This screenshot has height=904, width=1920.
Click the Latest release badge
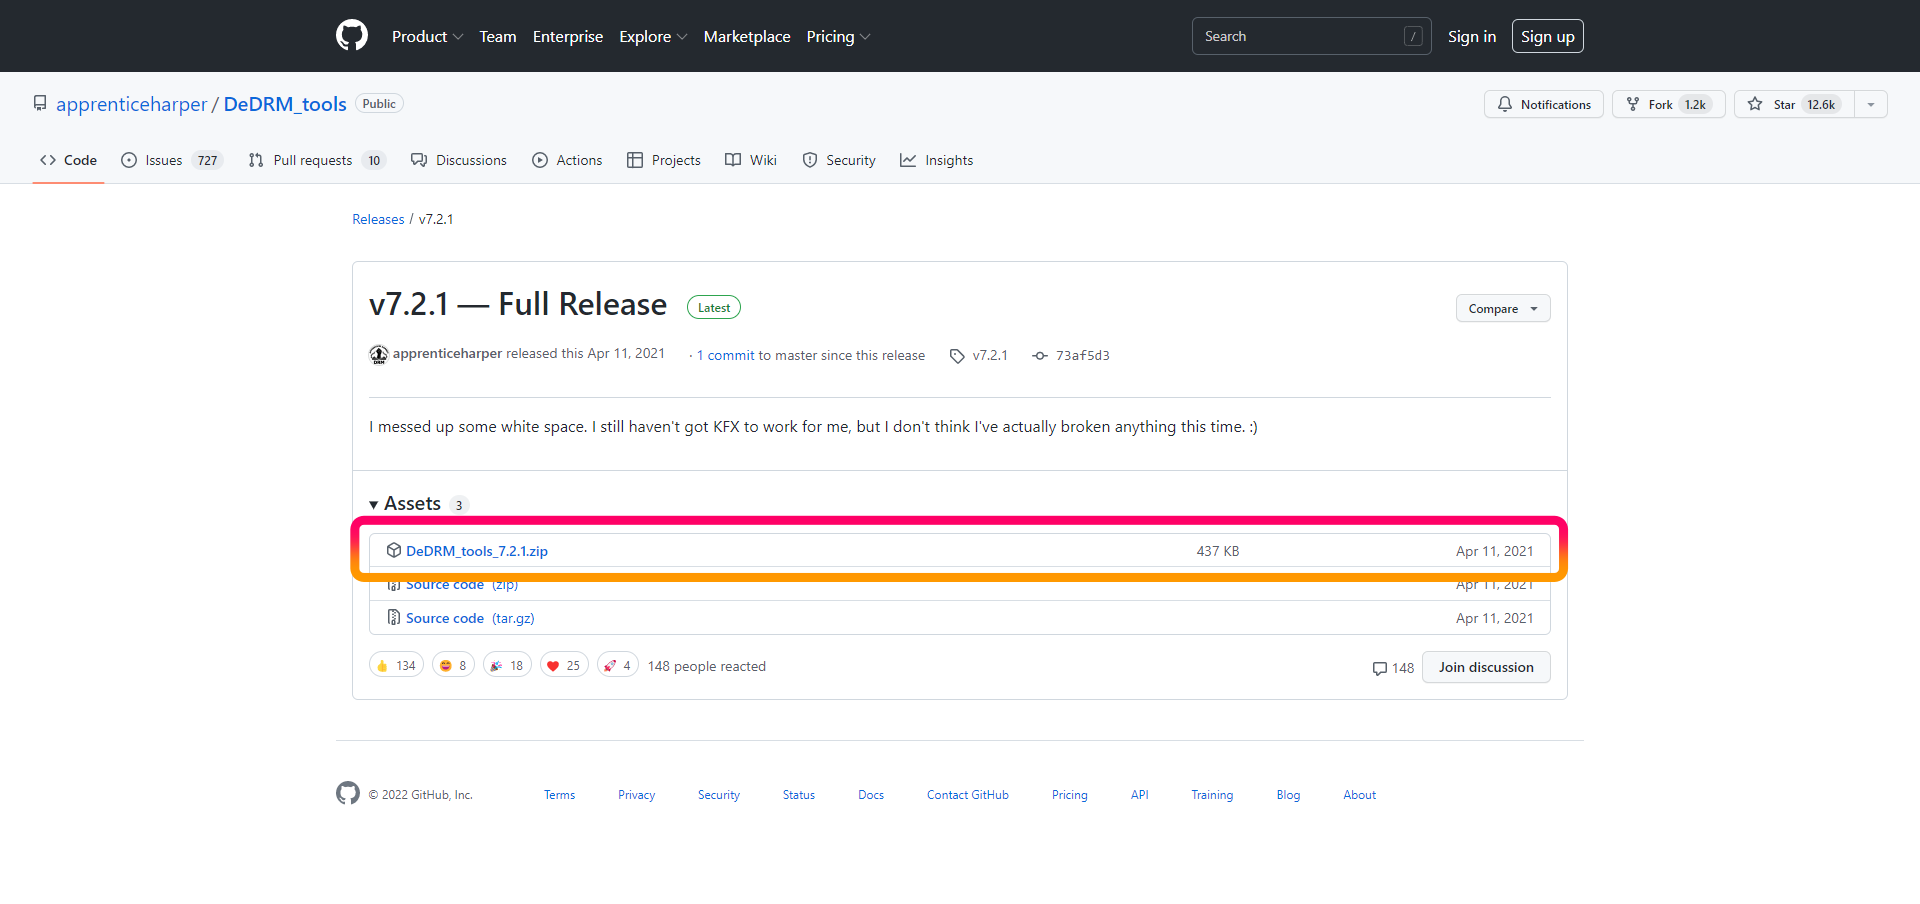pyautogui.click(x=714, y=308)
